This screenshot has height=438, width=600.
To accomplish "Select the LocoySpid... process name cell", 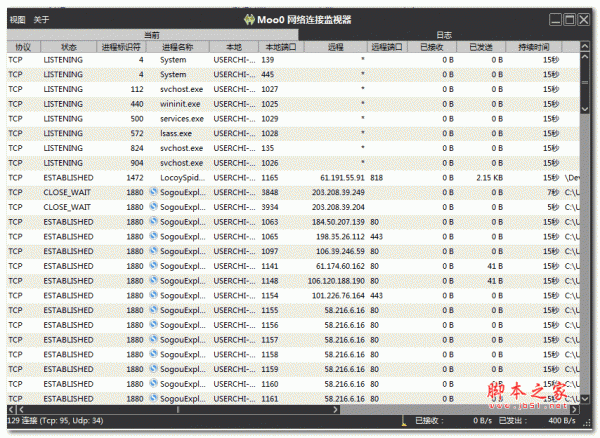I will [x=183, y=178].
